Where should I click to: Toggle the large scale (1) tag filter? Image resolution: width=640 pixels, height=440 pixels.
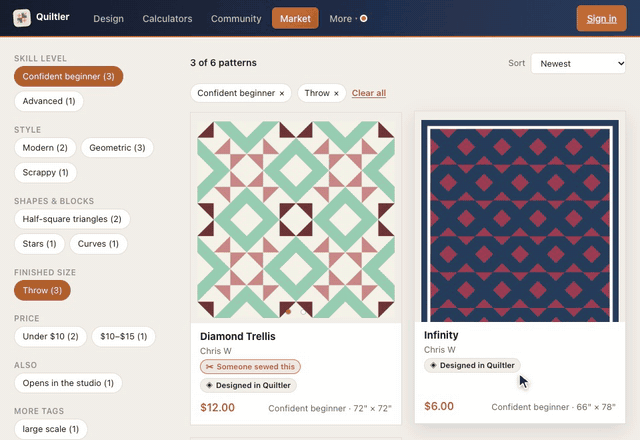click(51, 429)
